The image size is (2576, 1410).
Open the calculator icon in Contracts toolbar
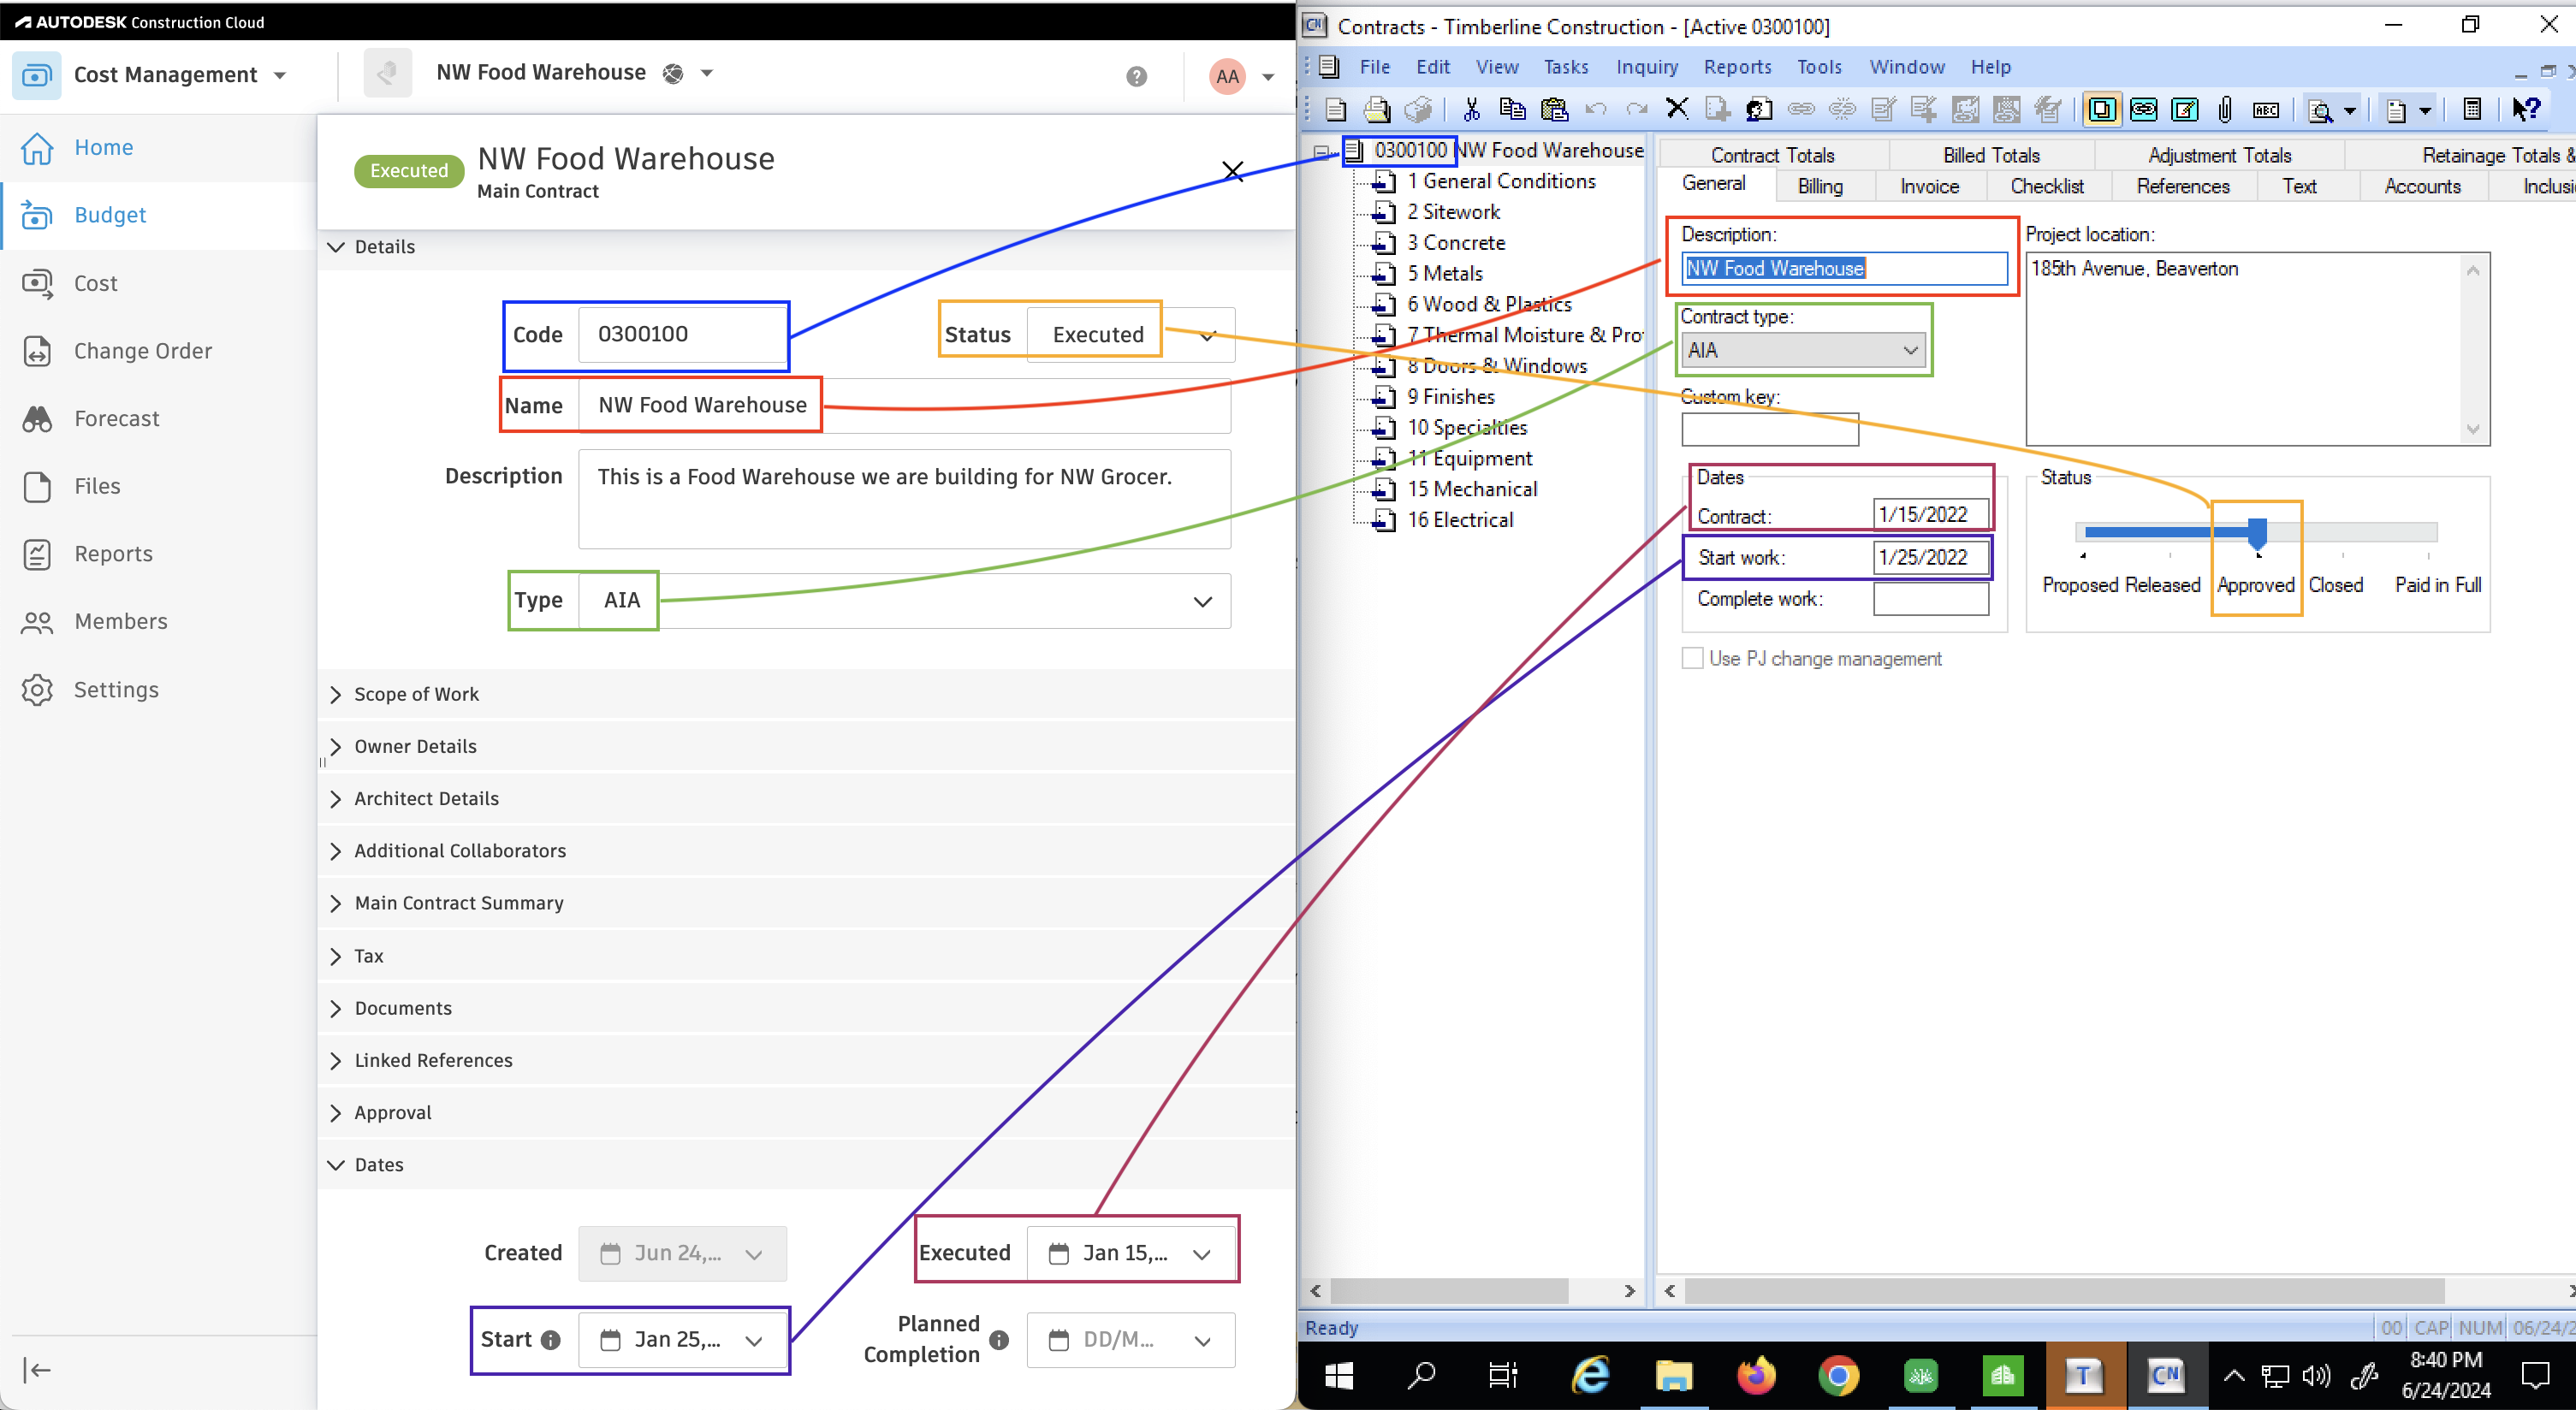point(2472,109)
